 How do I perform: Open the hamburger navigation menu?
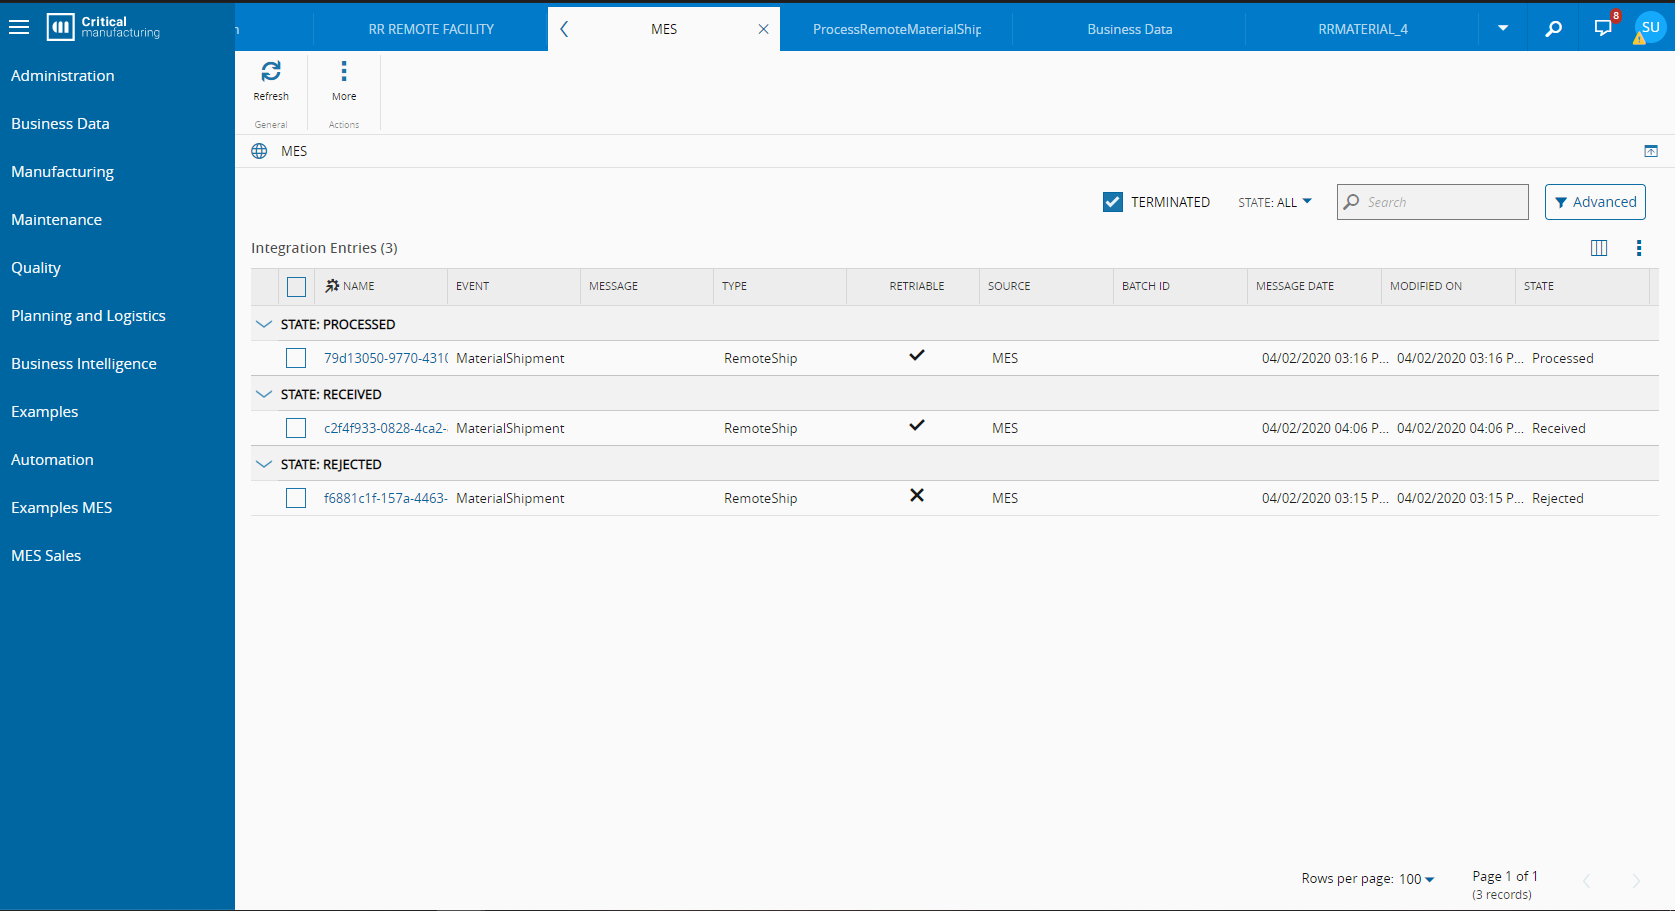click(x=19, y=27)
